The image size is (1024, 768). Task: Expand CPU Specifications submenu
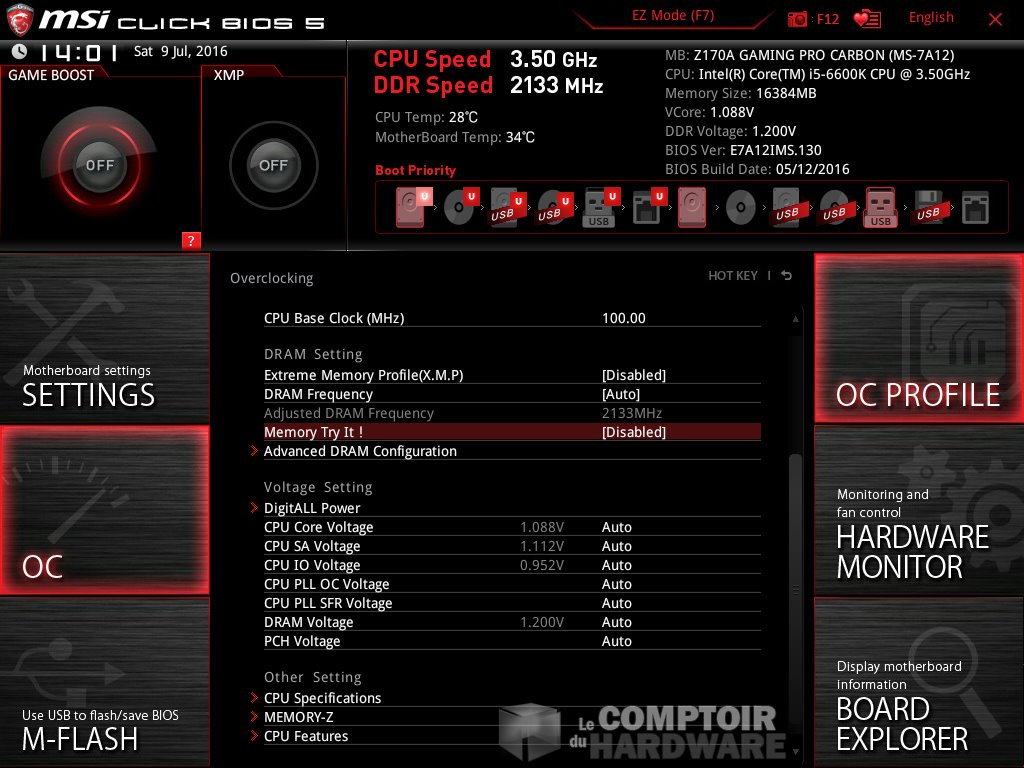322,697
